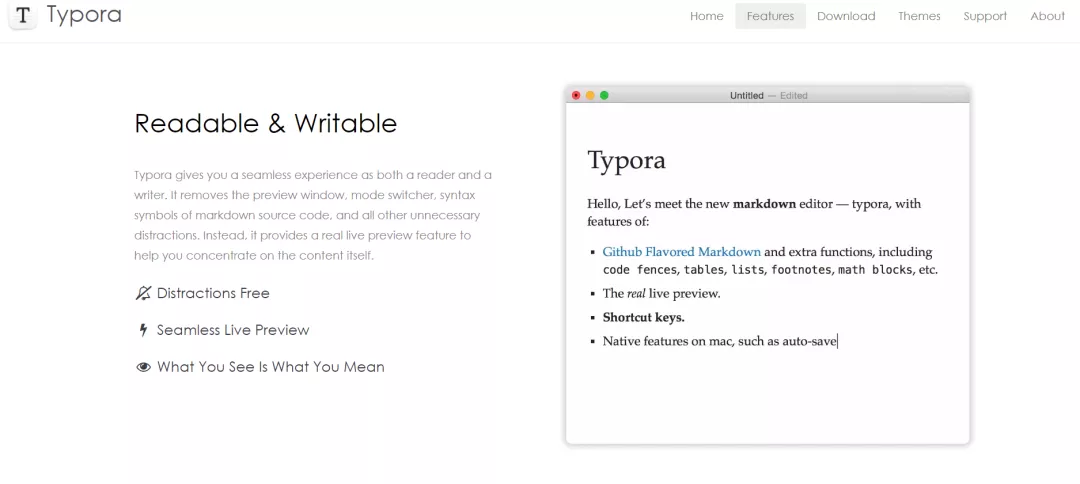The image size is (1080, 484).
Task: Click the yellow minimize dot on Untitled window
Action: pyautogui.click(x=590, y=96)
